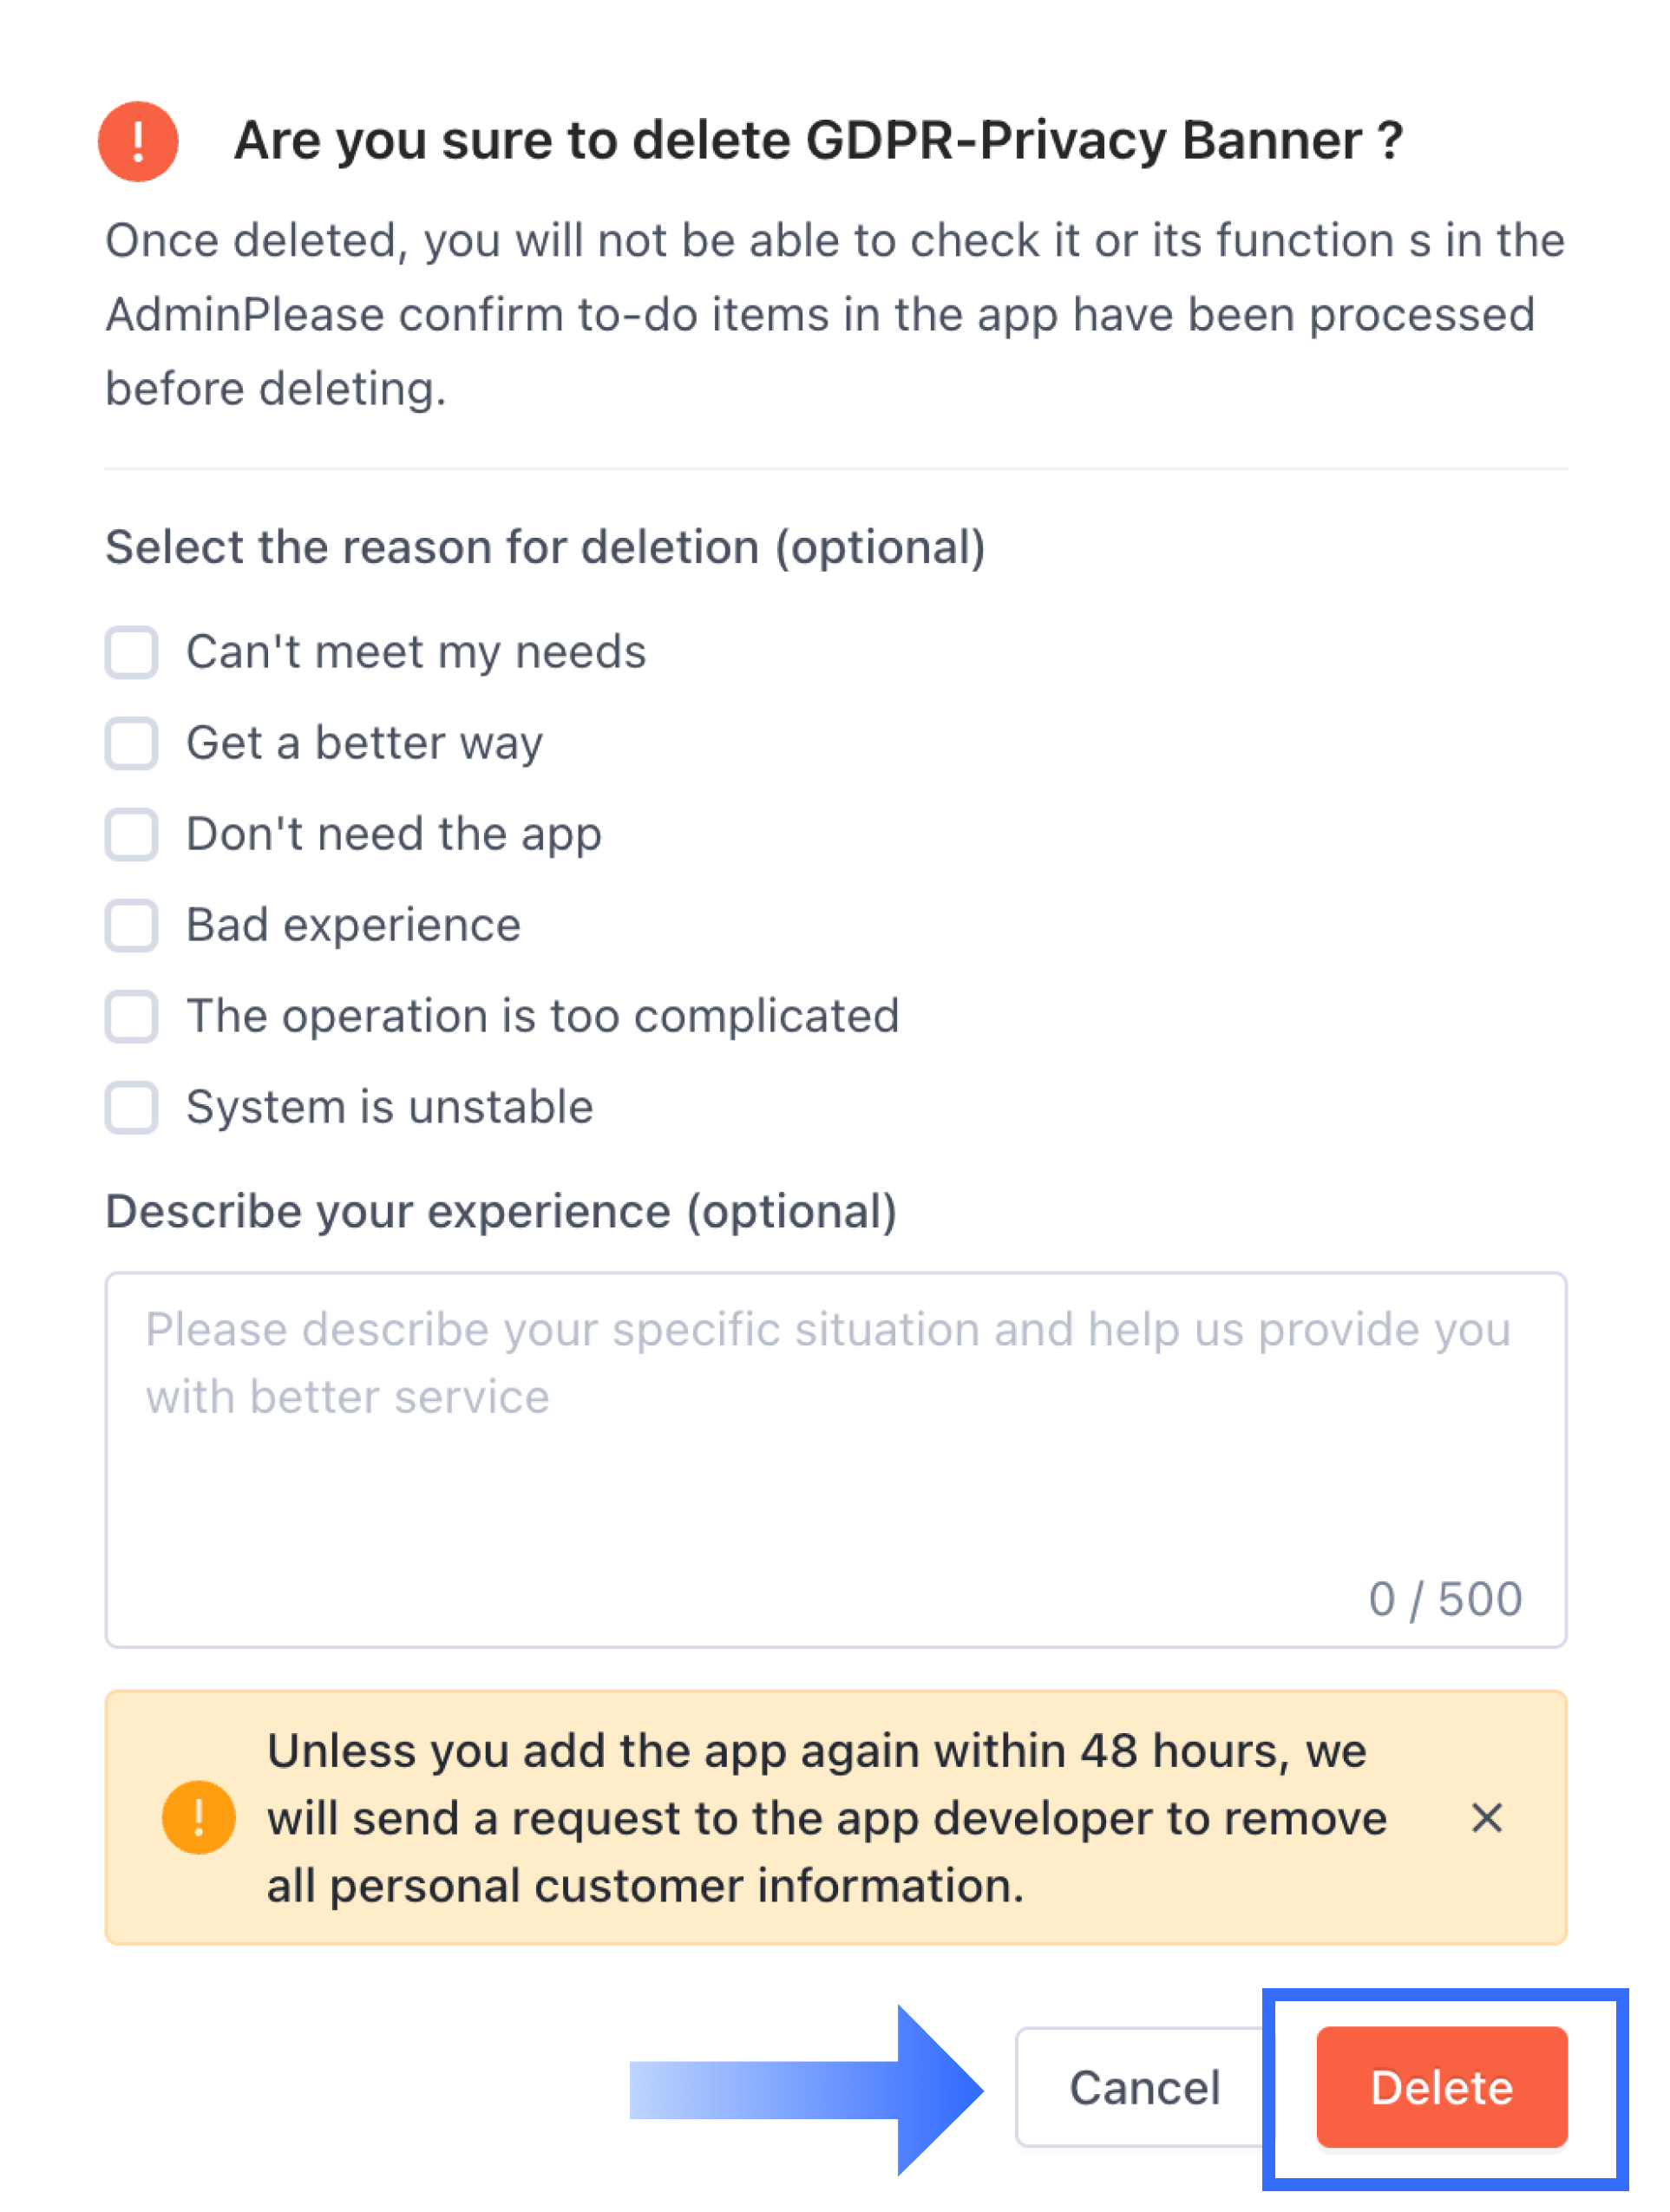The width and height of the screenshot is (1670, 2212).
Task: Click the warning text about 48 hours
Action: tap(826, 1817)
